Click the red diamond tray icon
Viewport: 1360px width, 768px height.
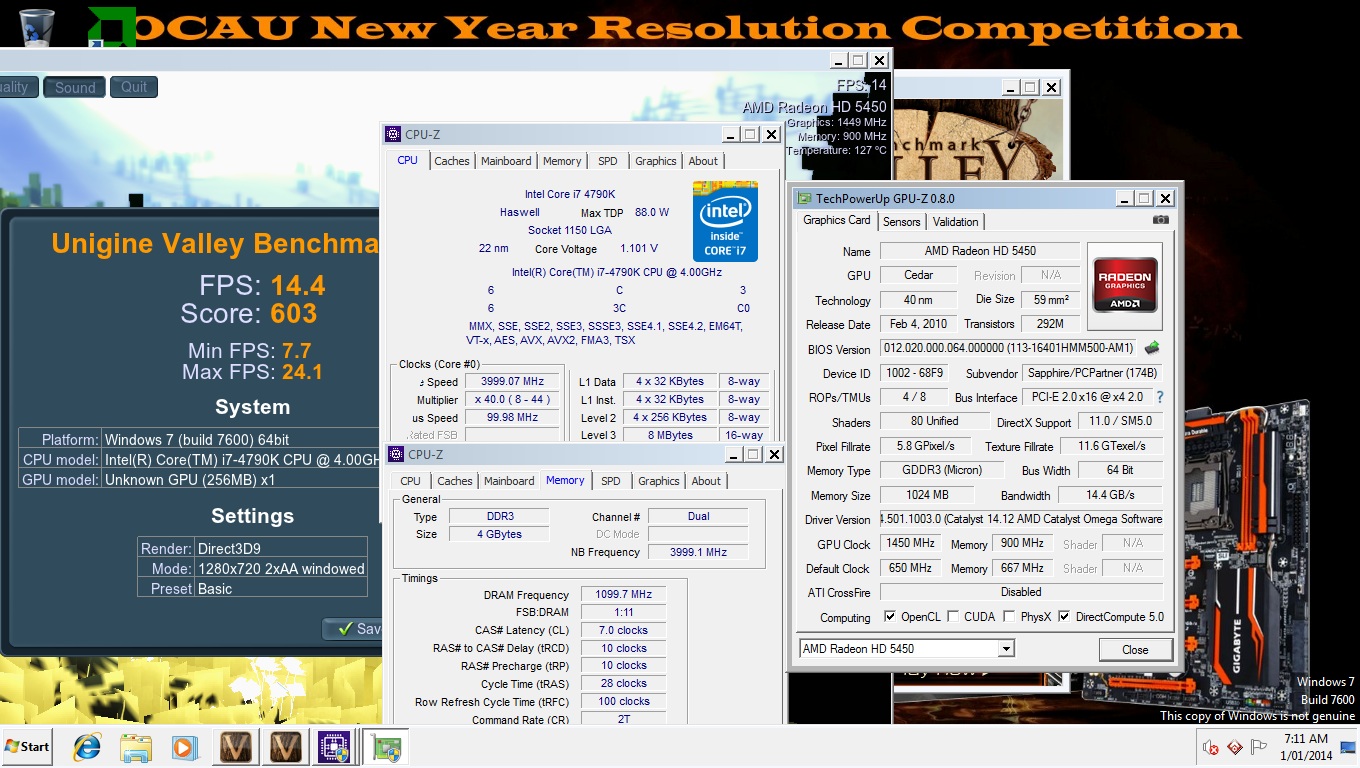1234,747
